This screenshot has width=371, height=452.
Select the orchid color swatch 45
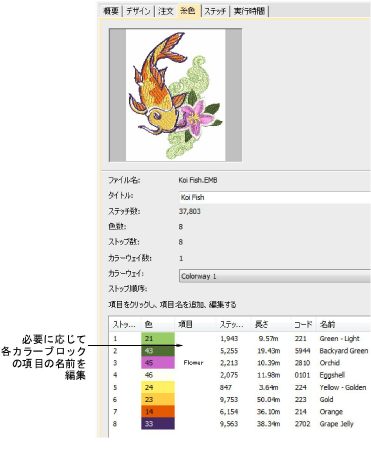158,363
